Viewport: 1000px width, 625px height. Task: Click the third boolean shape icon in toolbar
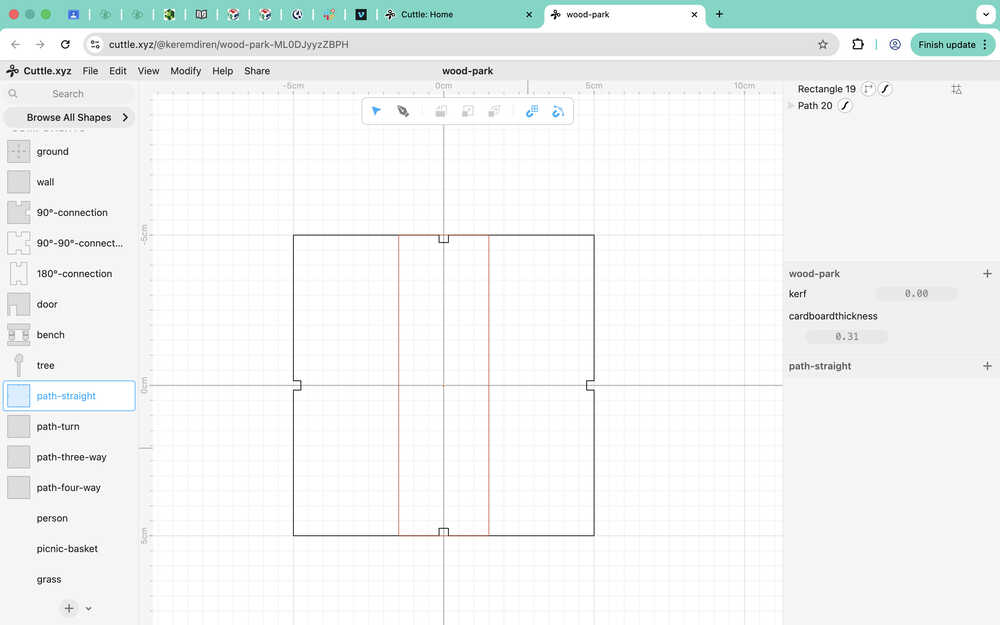(494, 112)
